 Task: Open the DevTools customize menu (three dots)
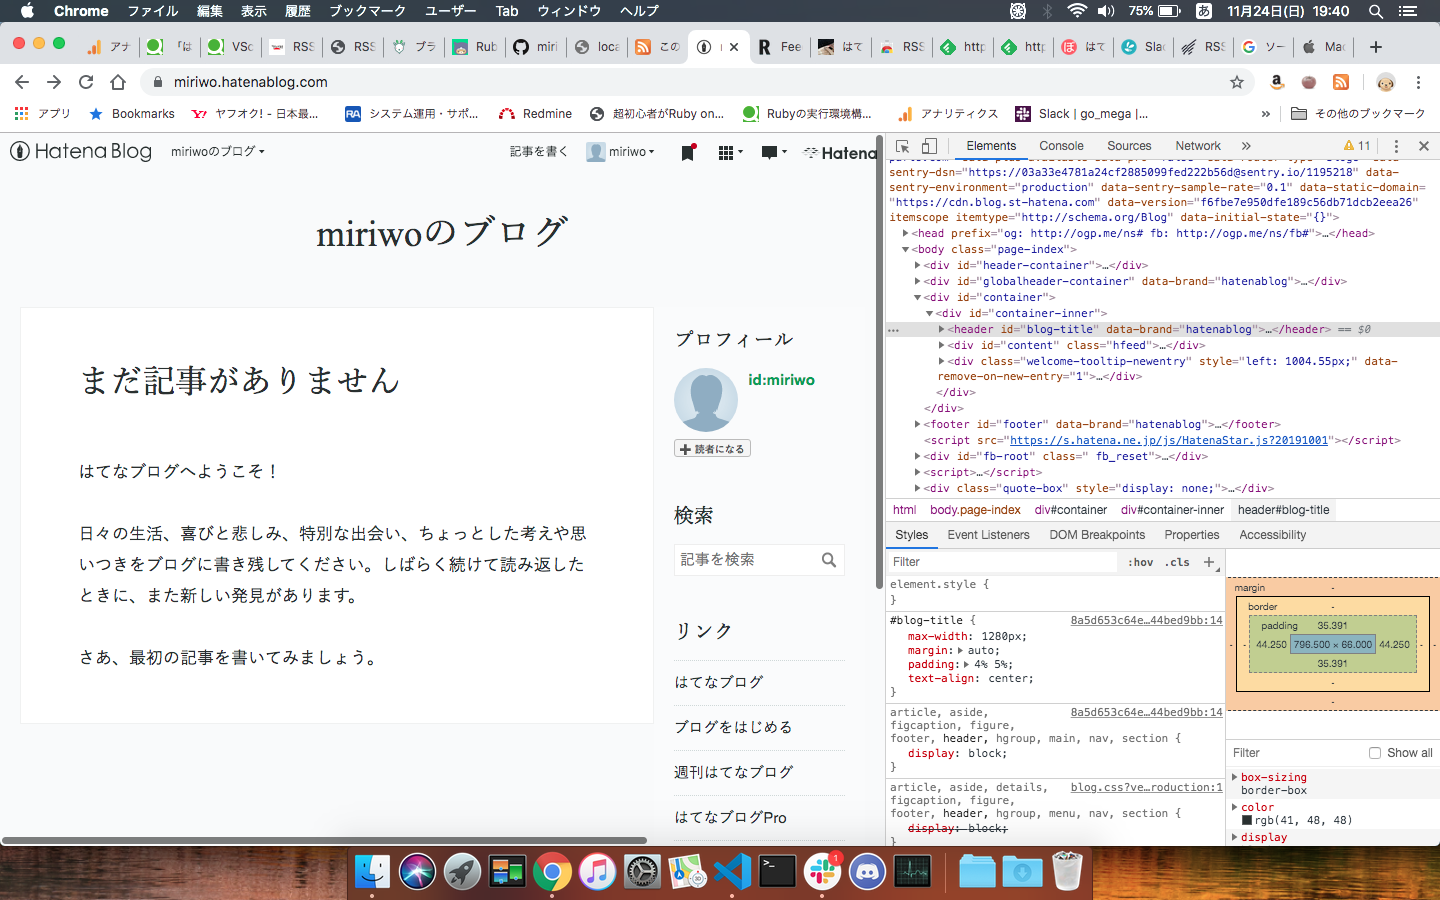click(1396, 146)
